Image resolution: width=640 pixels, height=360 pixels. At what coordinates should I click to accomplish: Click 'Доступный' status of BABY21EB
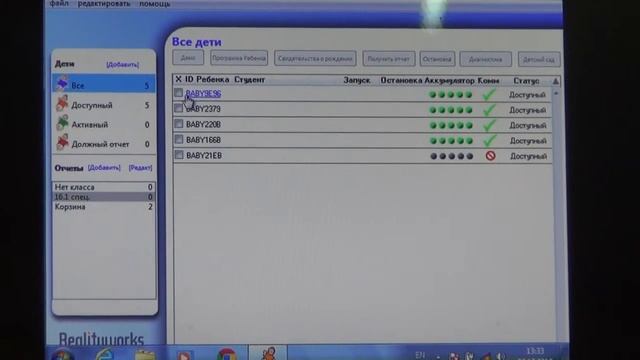tap(528, 156)
